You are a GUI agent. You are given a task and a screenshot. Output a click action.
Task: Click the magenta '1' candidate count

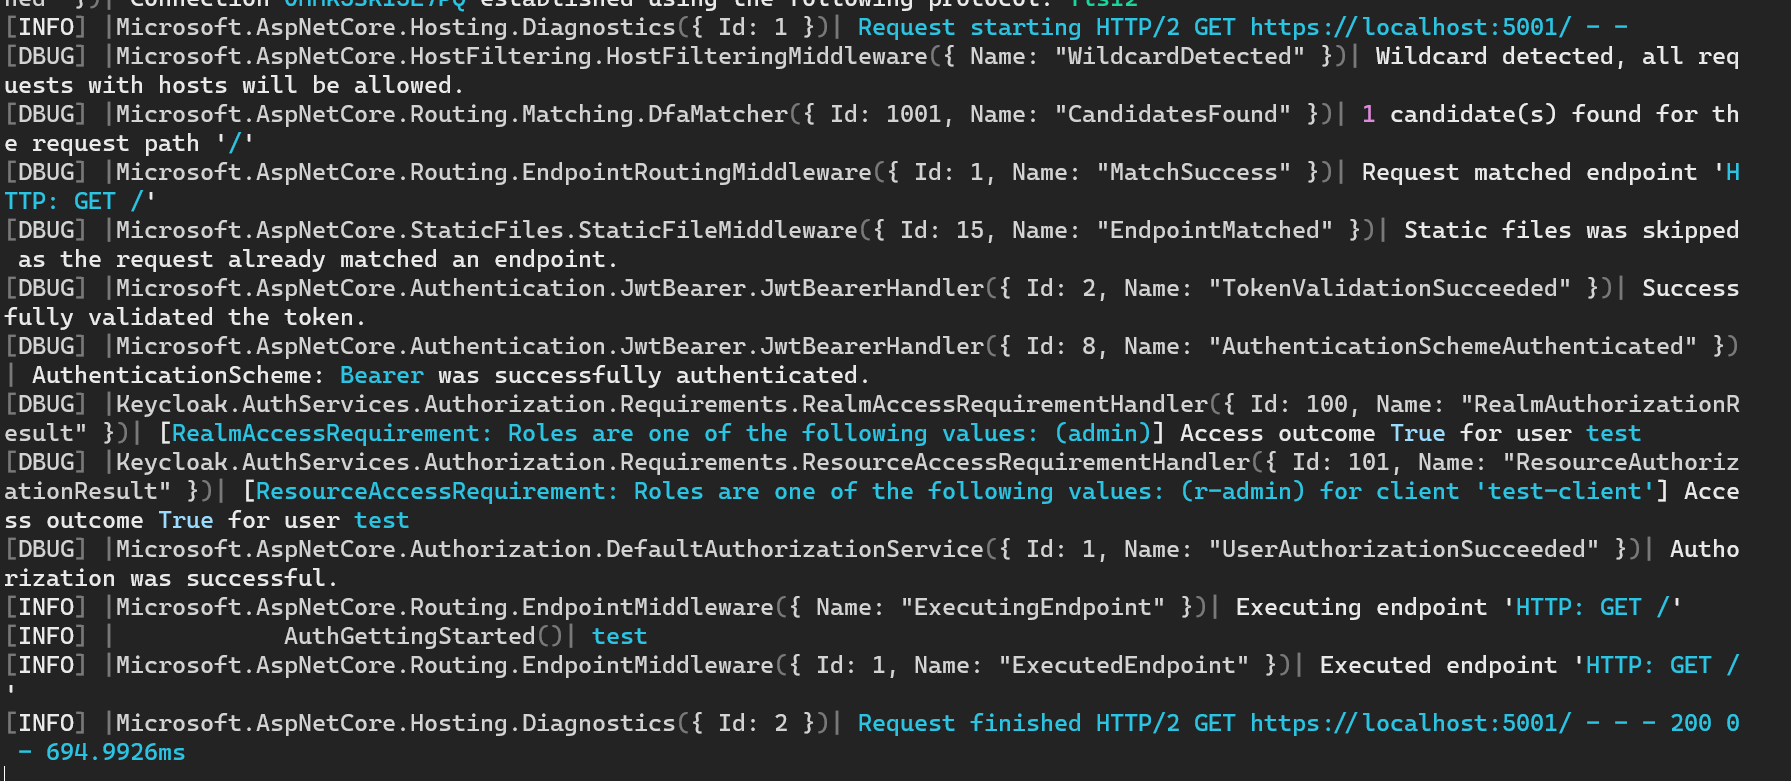[1368, 114]
